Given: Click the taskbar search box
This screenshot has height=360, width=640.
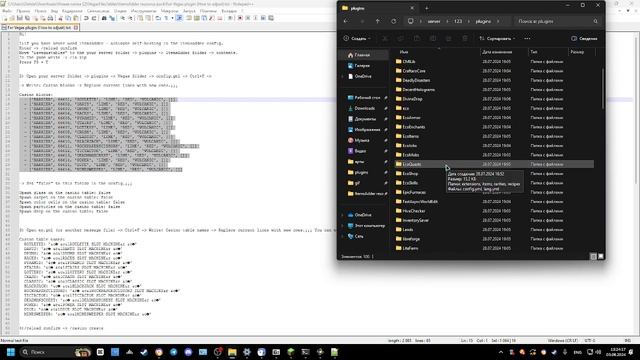Looking at the screenshot, I should pos(56,352).
